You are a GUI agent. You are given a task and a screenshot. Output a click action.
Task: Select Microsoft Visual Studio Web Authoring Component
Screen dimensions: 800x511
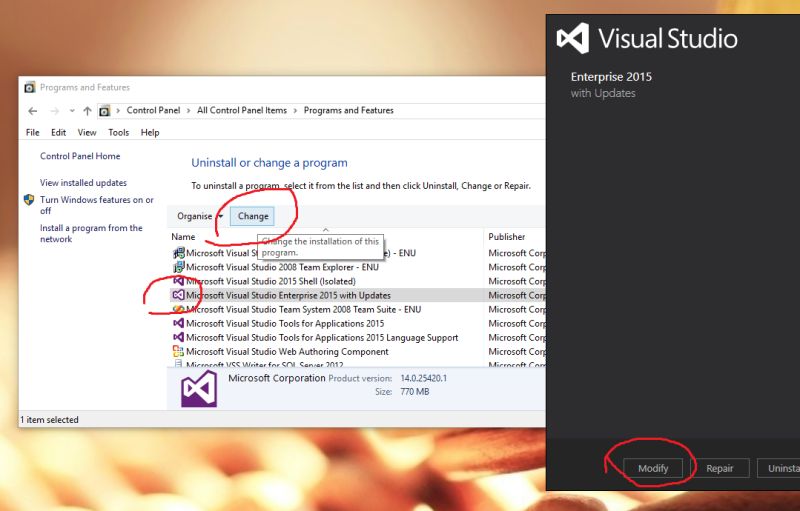click(287, 351)
